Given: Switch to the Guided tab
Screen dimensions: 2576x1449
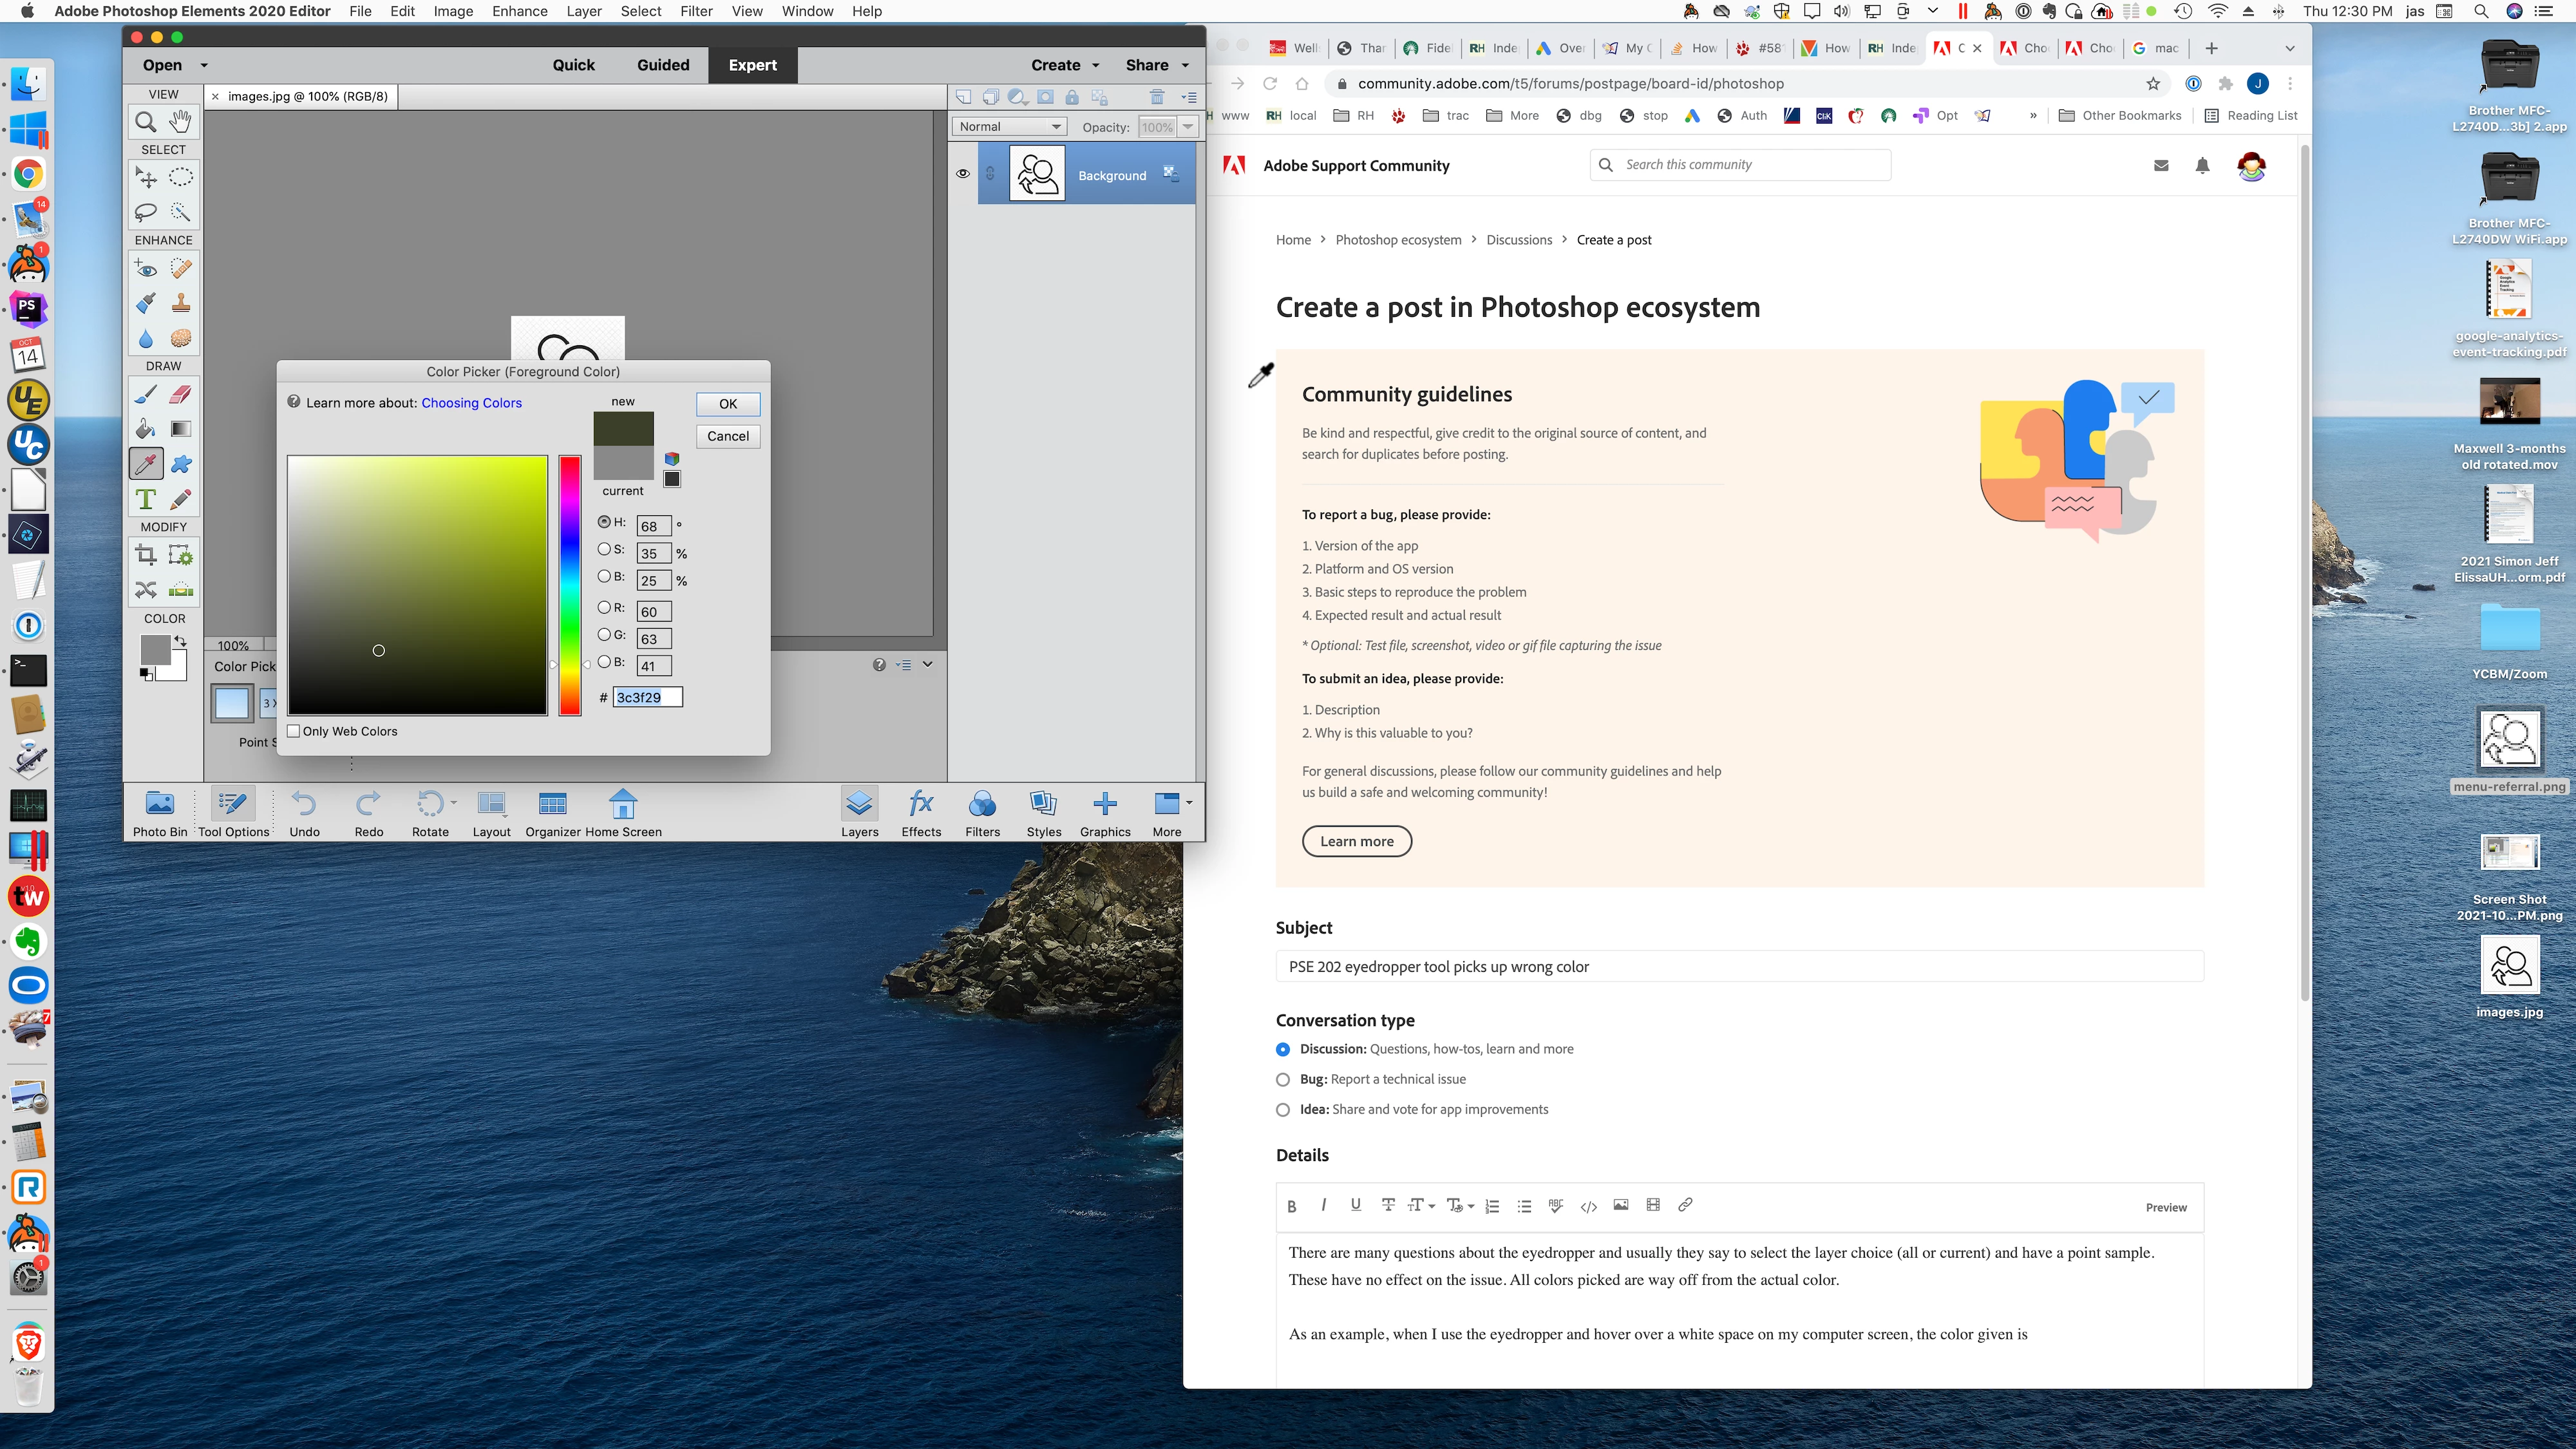Looking at the screenshot, I should coord(663,65).
